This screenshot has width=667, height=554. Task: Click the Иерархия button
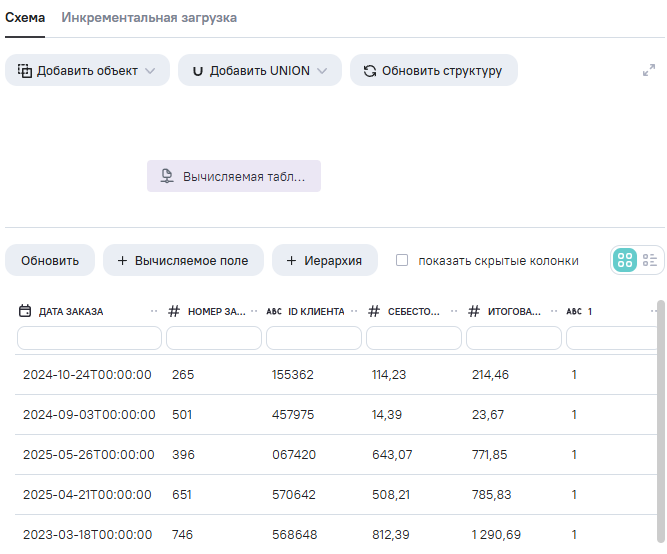tap(324, 260)
